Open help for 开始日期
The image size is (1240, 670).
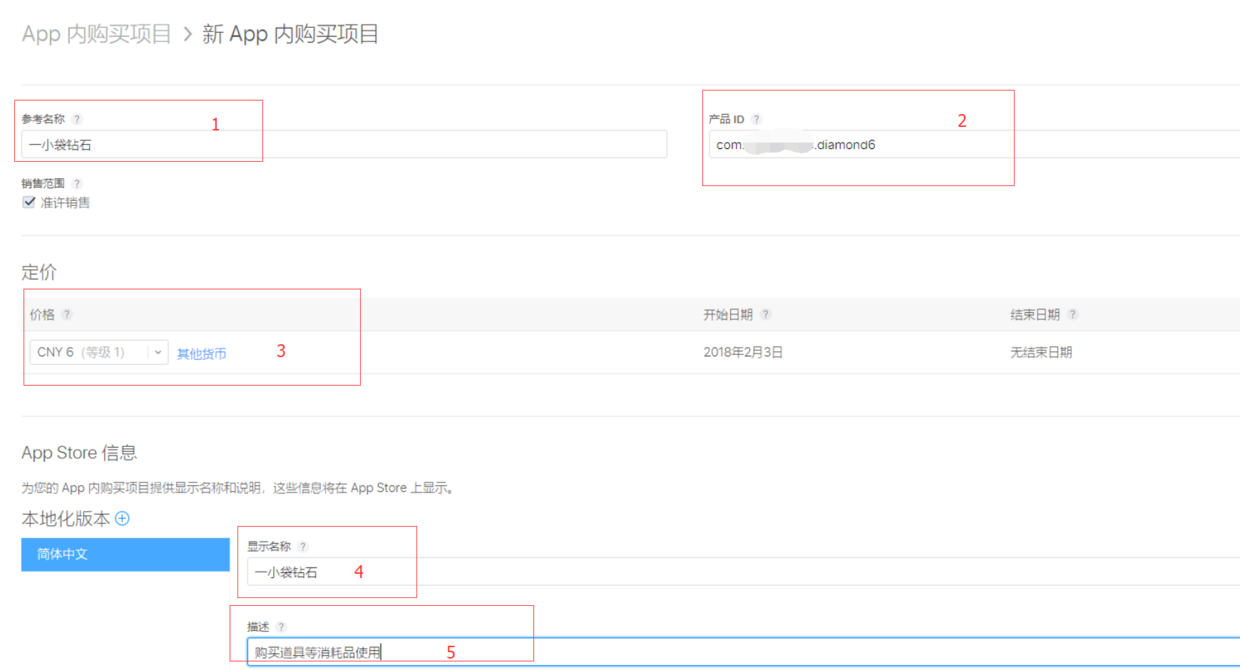coord(766,313)
